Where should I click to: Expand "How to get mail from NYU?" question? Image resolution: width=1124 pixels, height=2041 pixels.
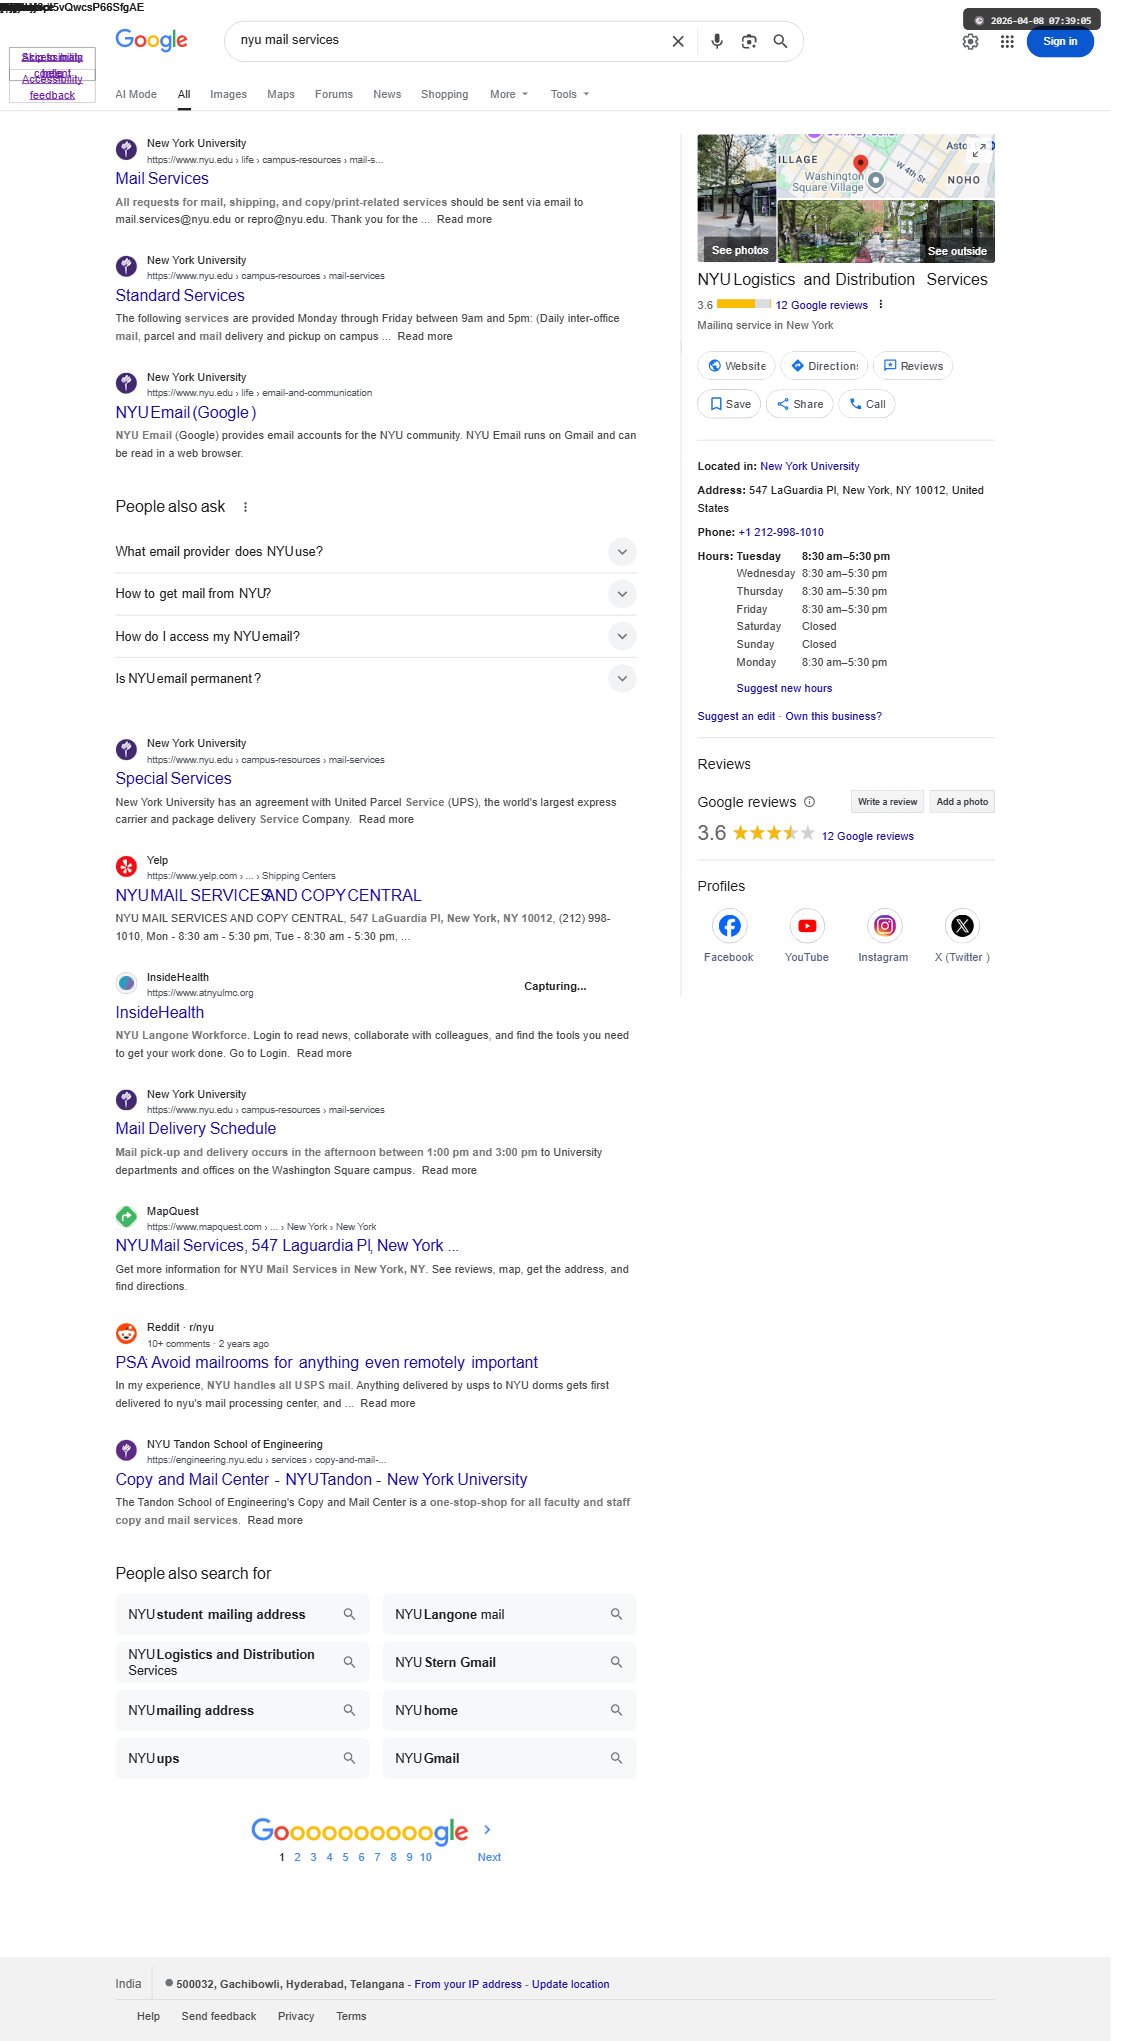pos(622,594)
